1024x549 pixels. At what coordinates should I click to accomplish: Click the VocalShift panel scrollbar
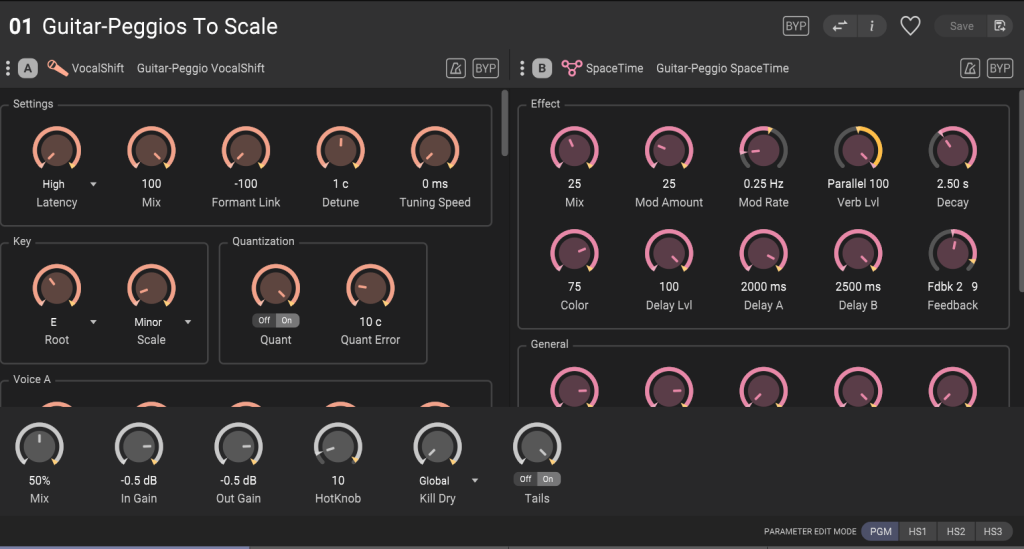(505, 123)
